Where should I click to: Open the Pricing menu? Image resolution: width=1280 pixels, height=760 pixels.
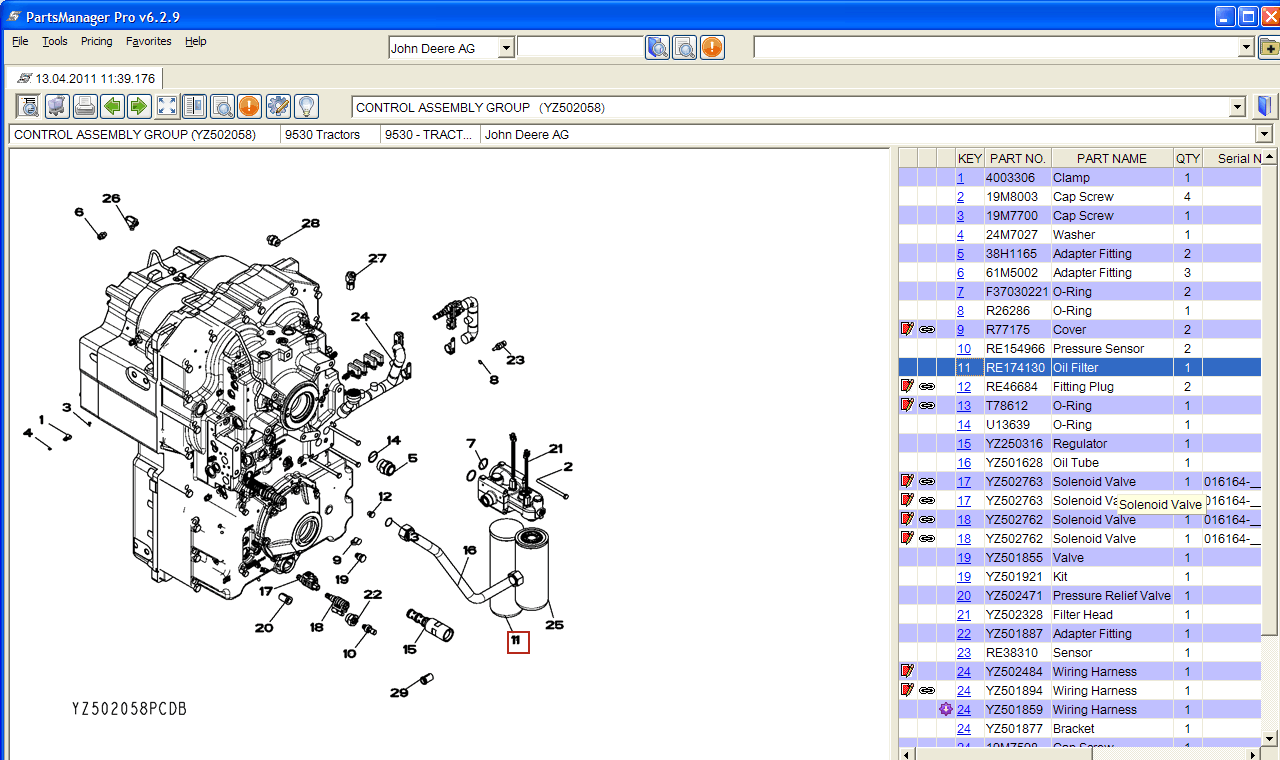pos(96,41)
